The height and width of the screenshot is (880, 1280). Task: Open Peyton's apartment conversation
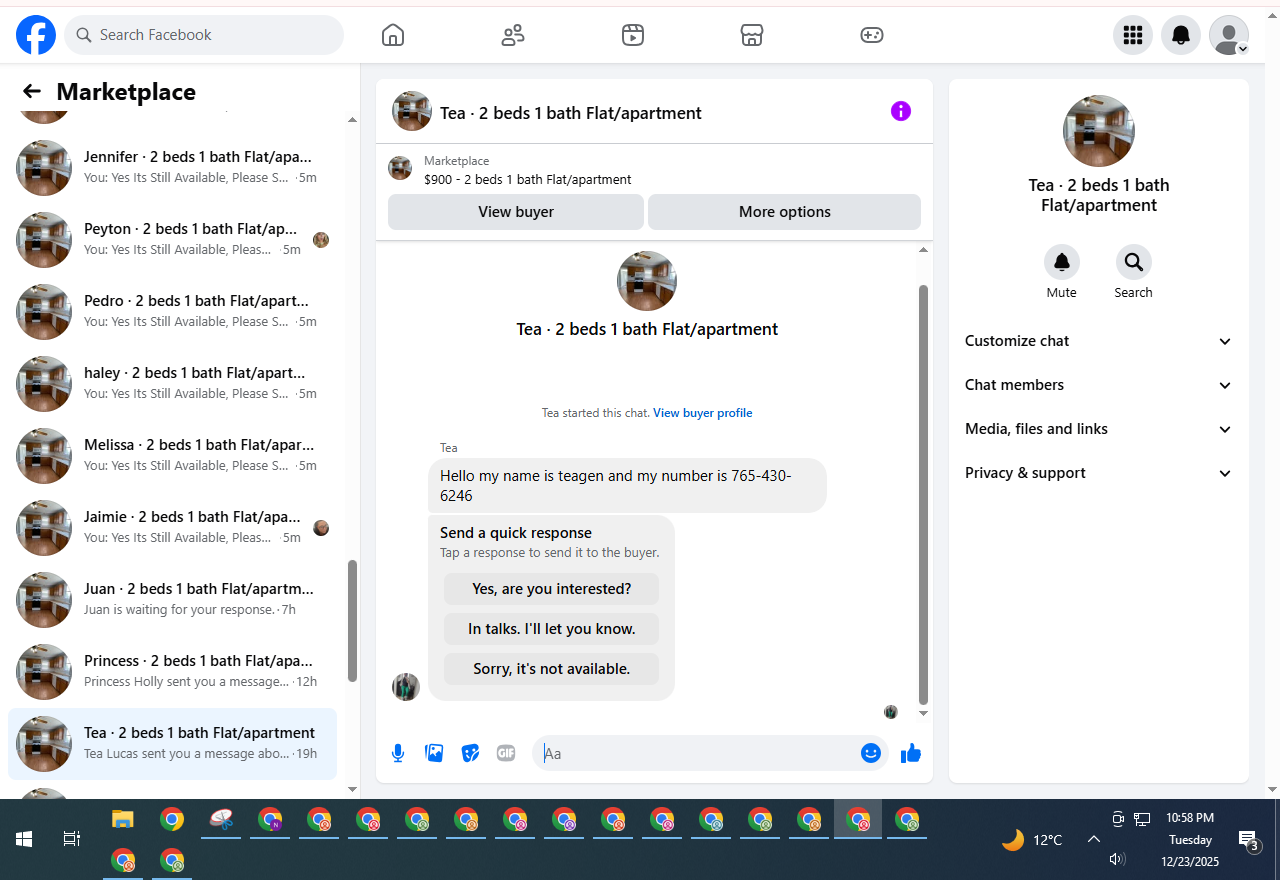tap(172, 240)
